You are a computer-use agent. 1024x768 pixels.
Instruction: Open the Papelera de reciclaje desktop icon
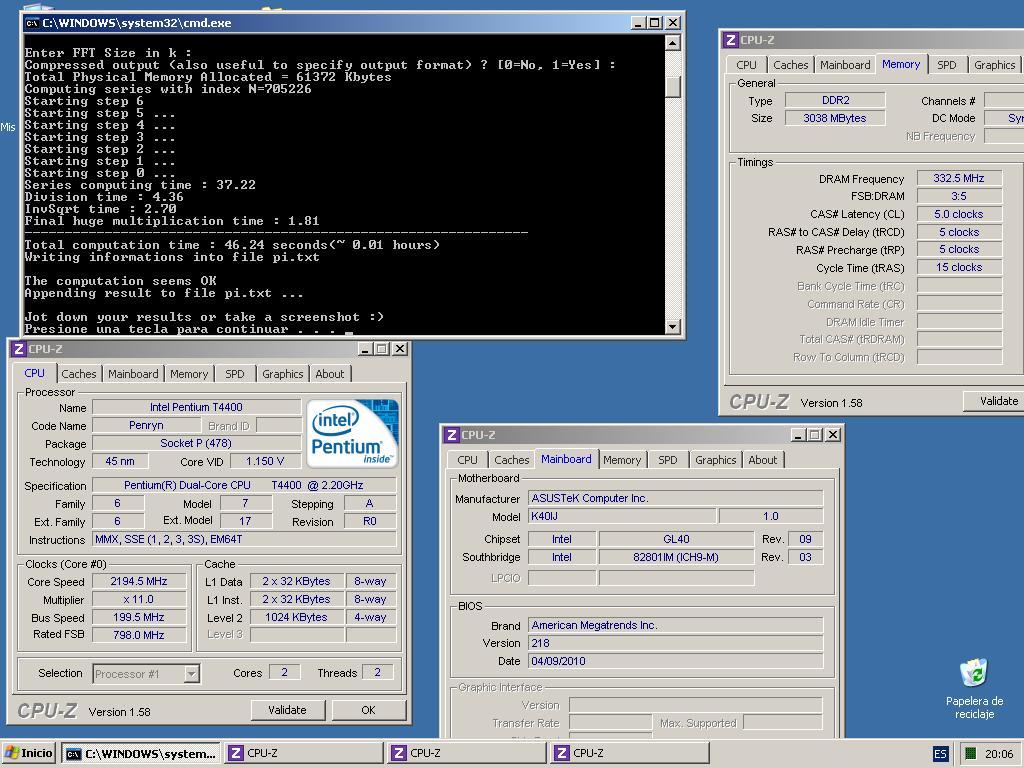[974, 690]
